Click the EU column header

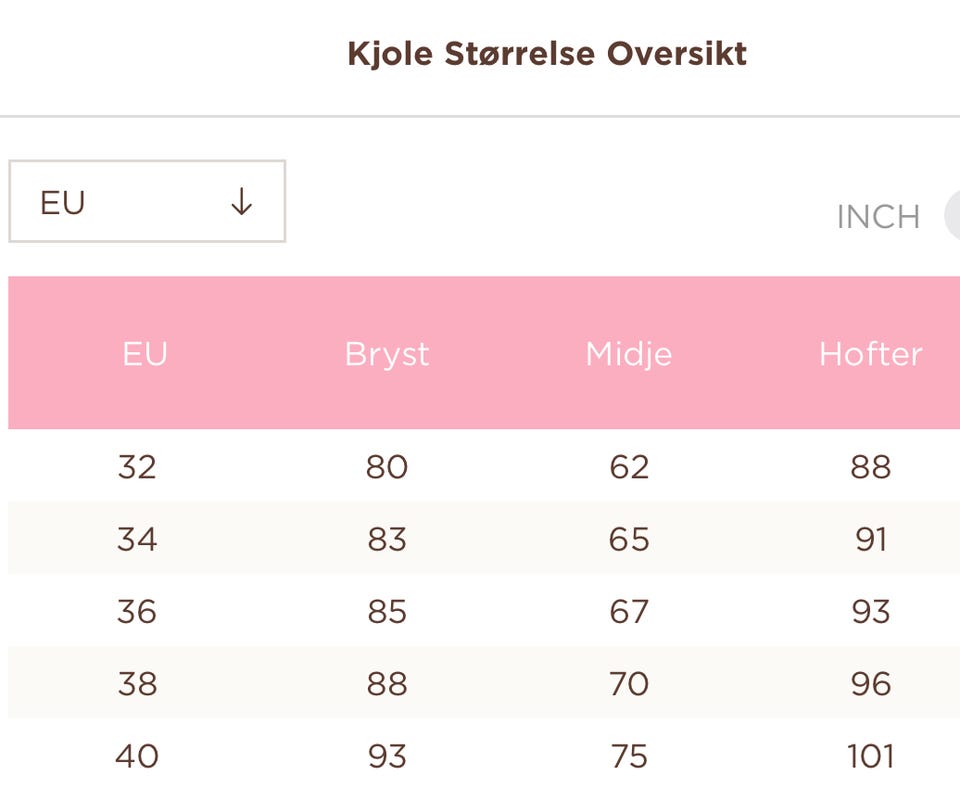[x=145, y=354]
